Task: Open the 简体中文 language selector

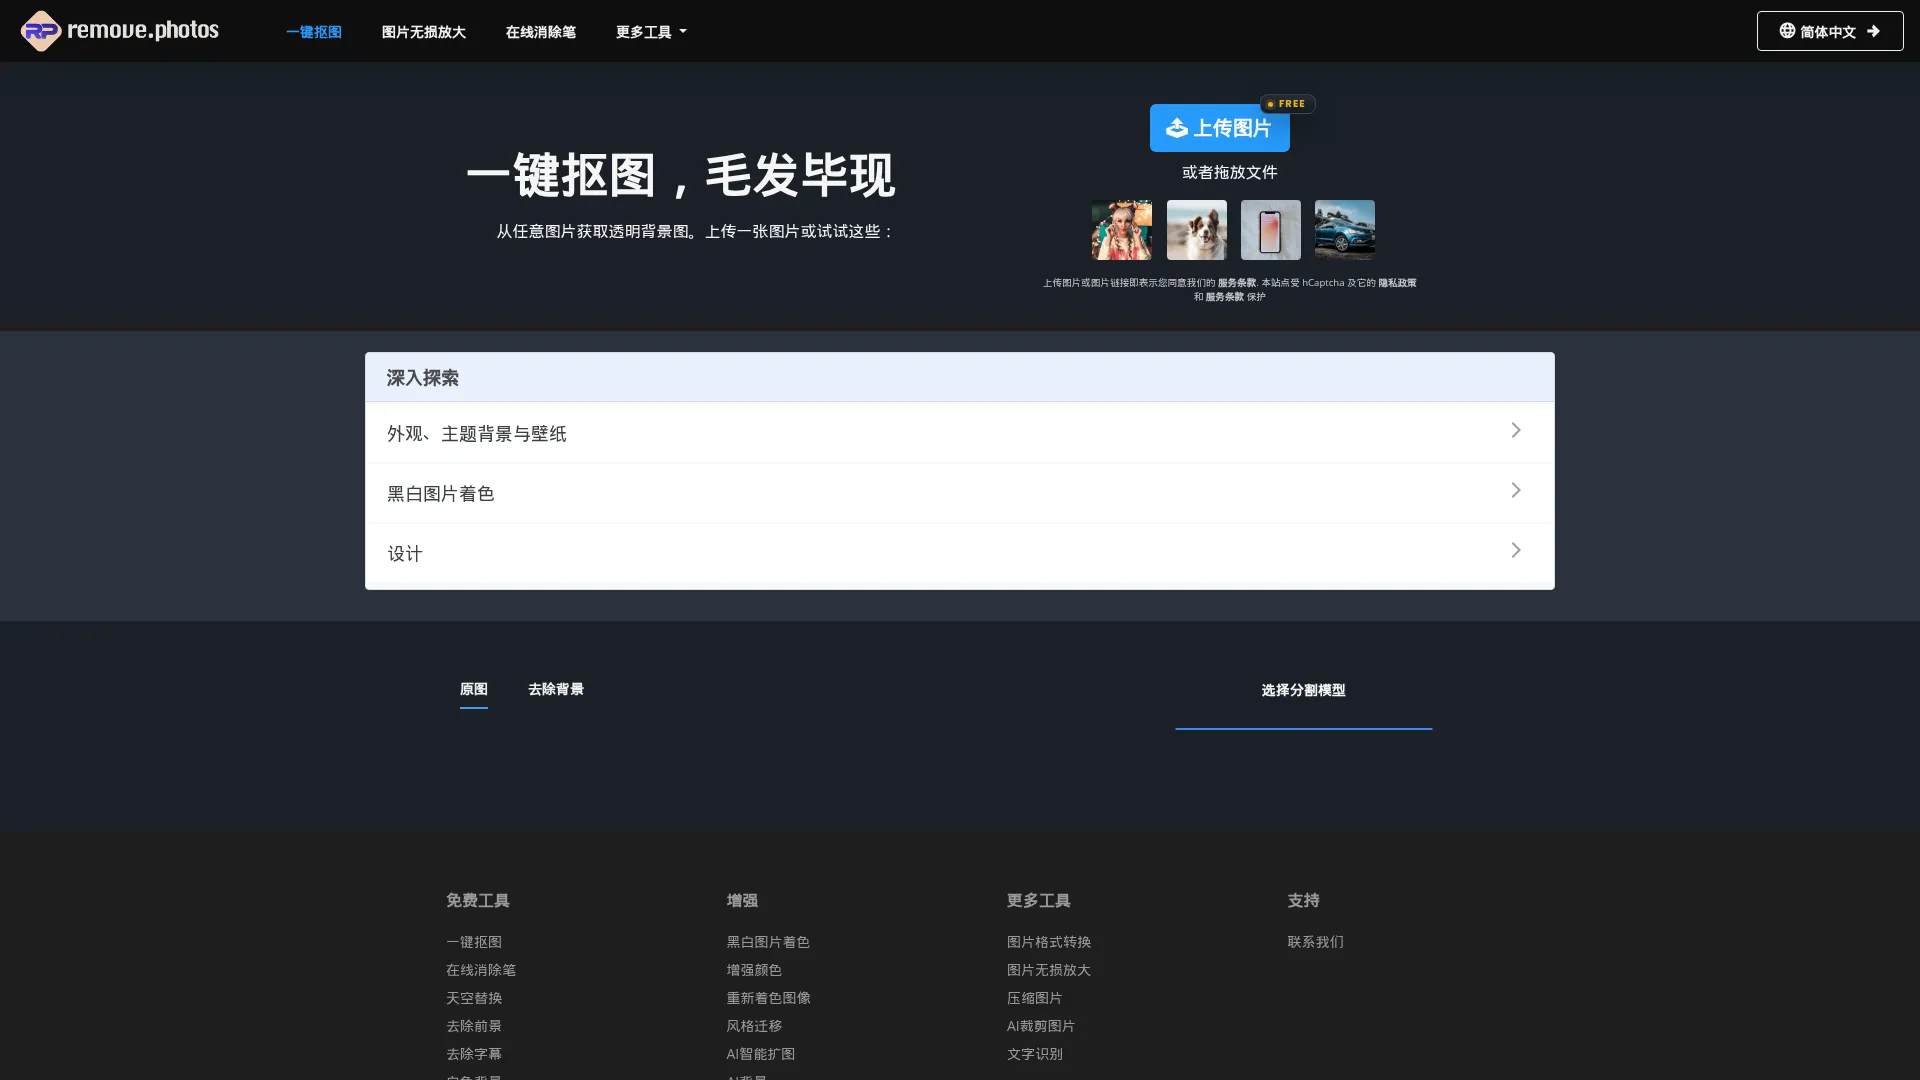Action: click(x=1830, y=31)
